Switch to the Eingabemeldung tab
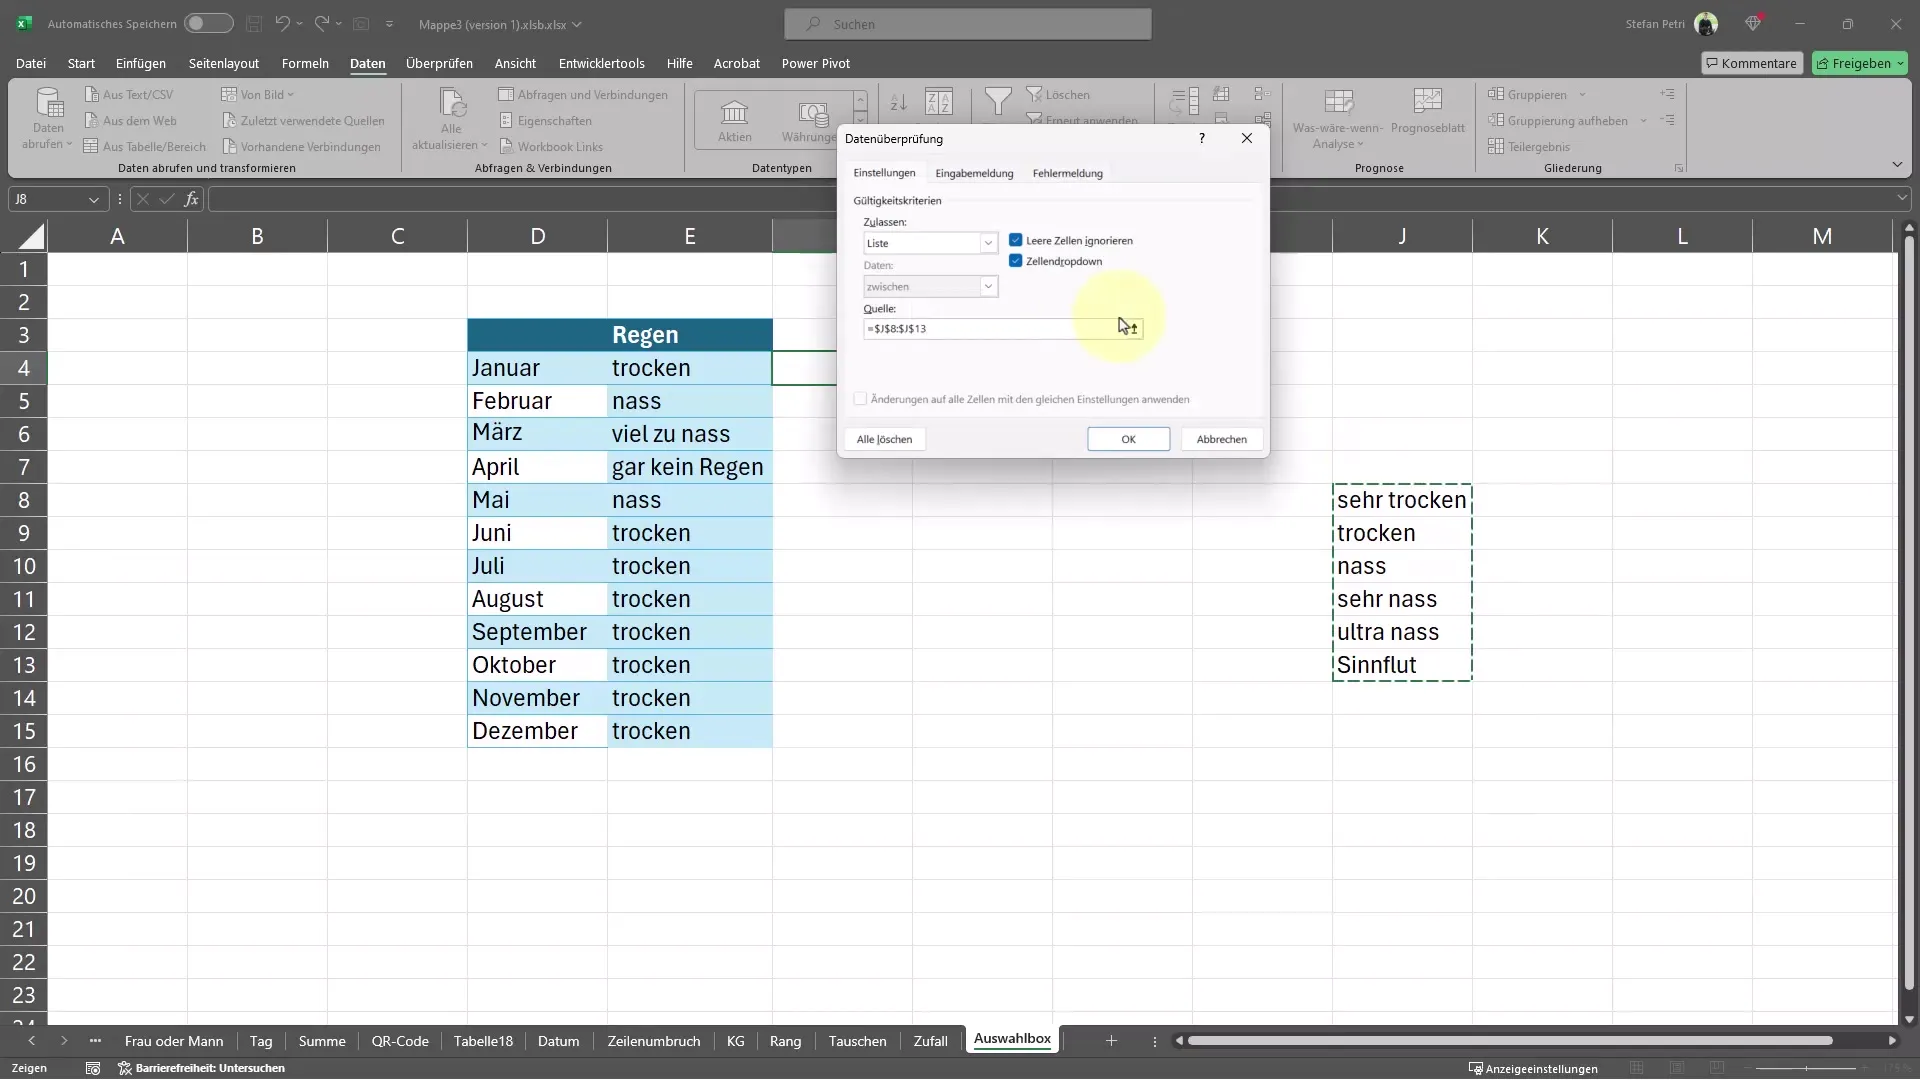The image size is (1920, 1080). click(974, 173)
